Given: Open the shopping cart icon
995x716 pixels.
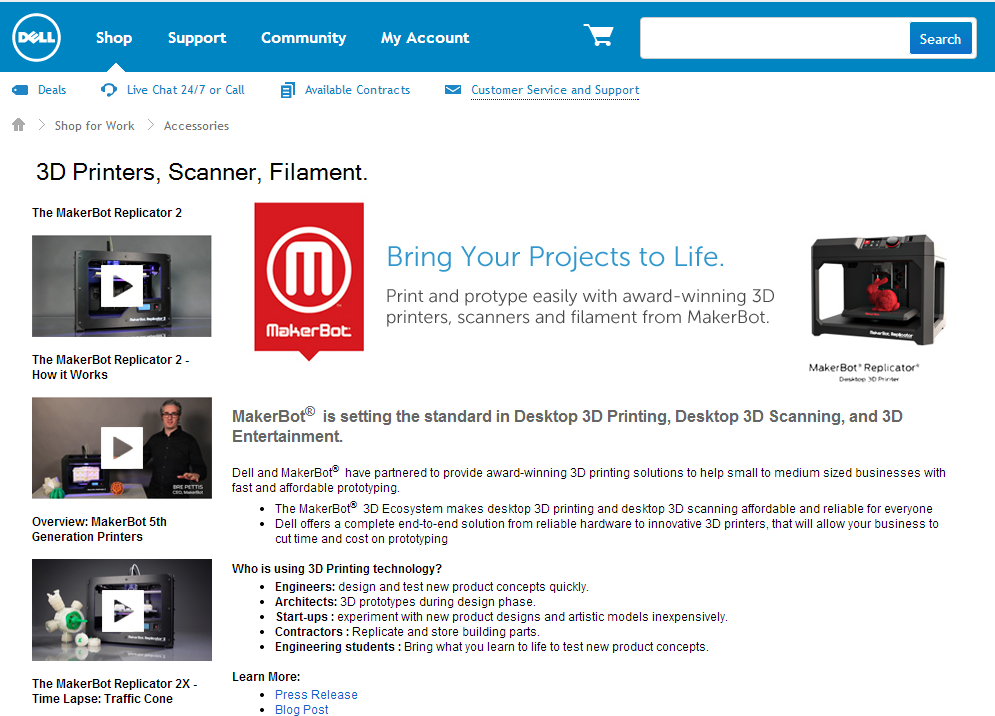Looking at the screenshot, I should click(x=598, y=36).
